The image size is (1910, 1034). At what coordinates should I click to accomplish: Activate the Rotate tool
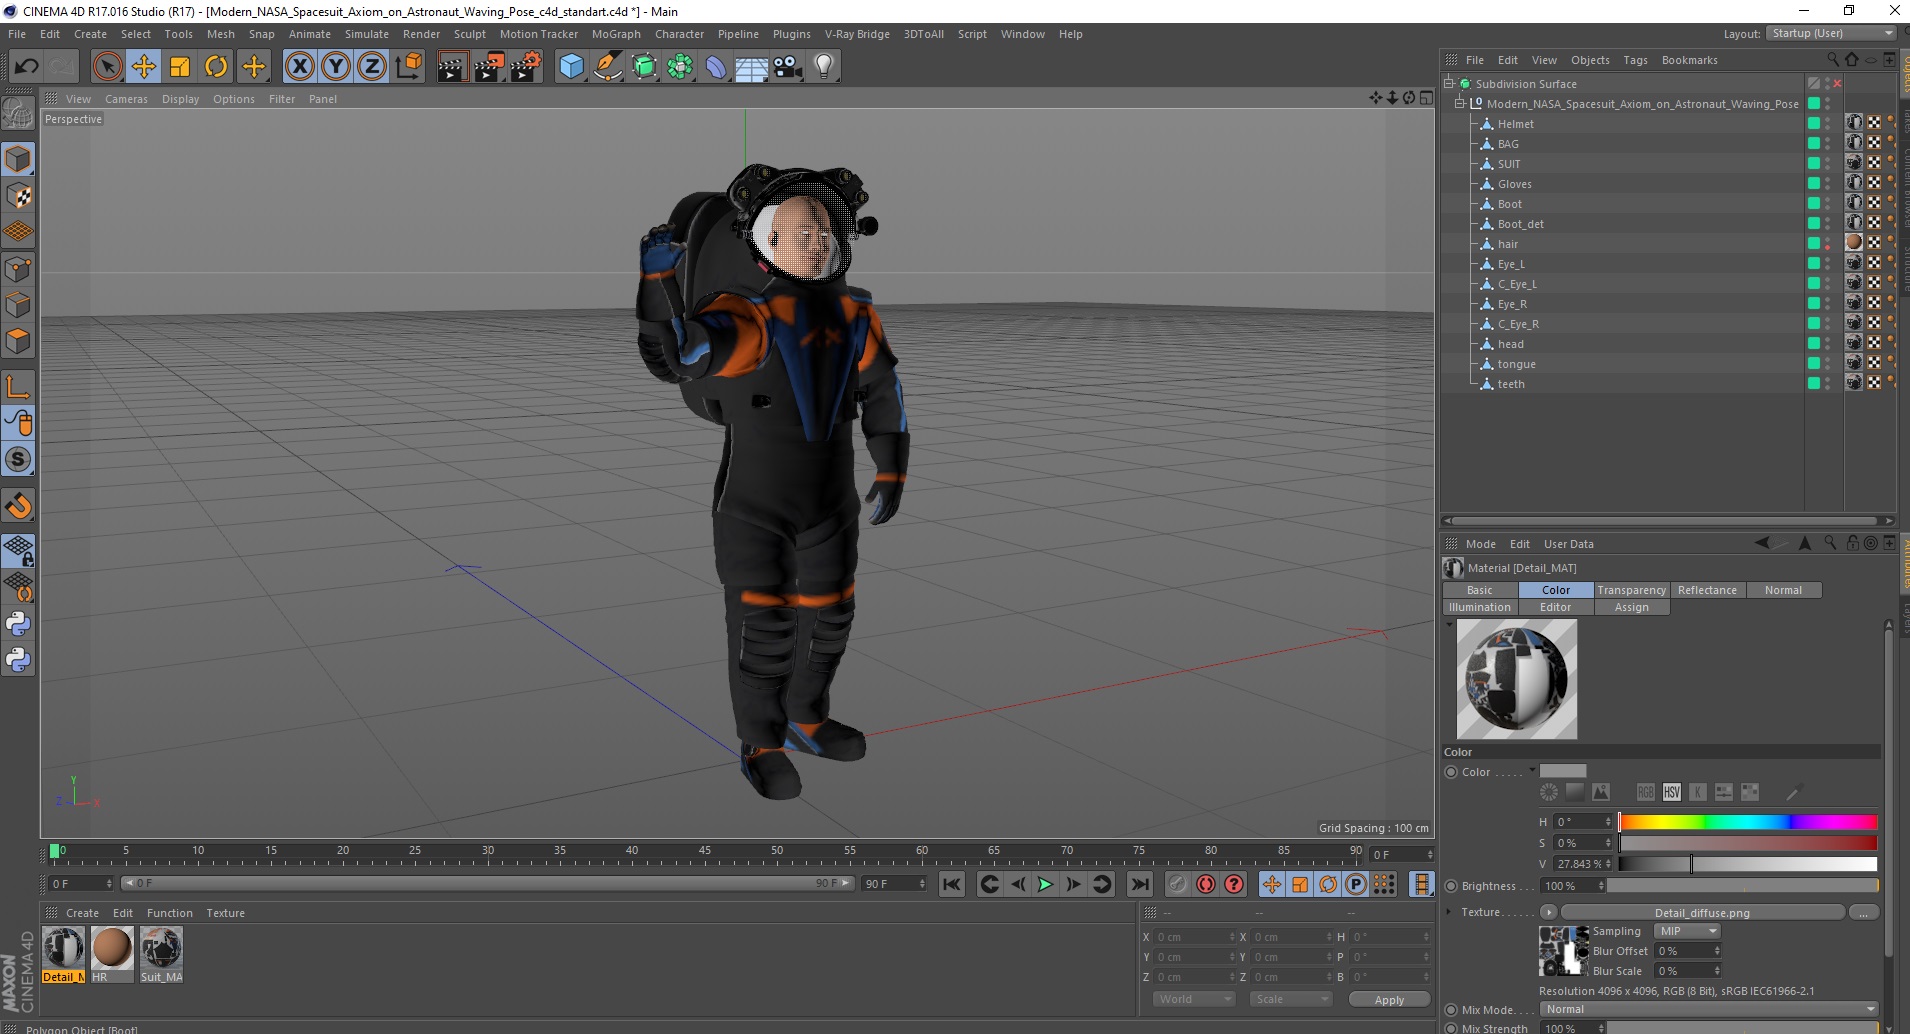[216, 67]
